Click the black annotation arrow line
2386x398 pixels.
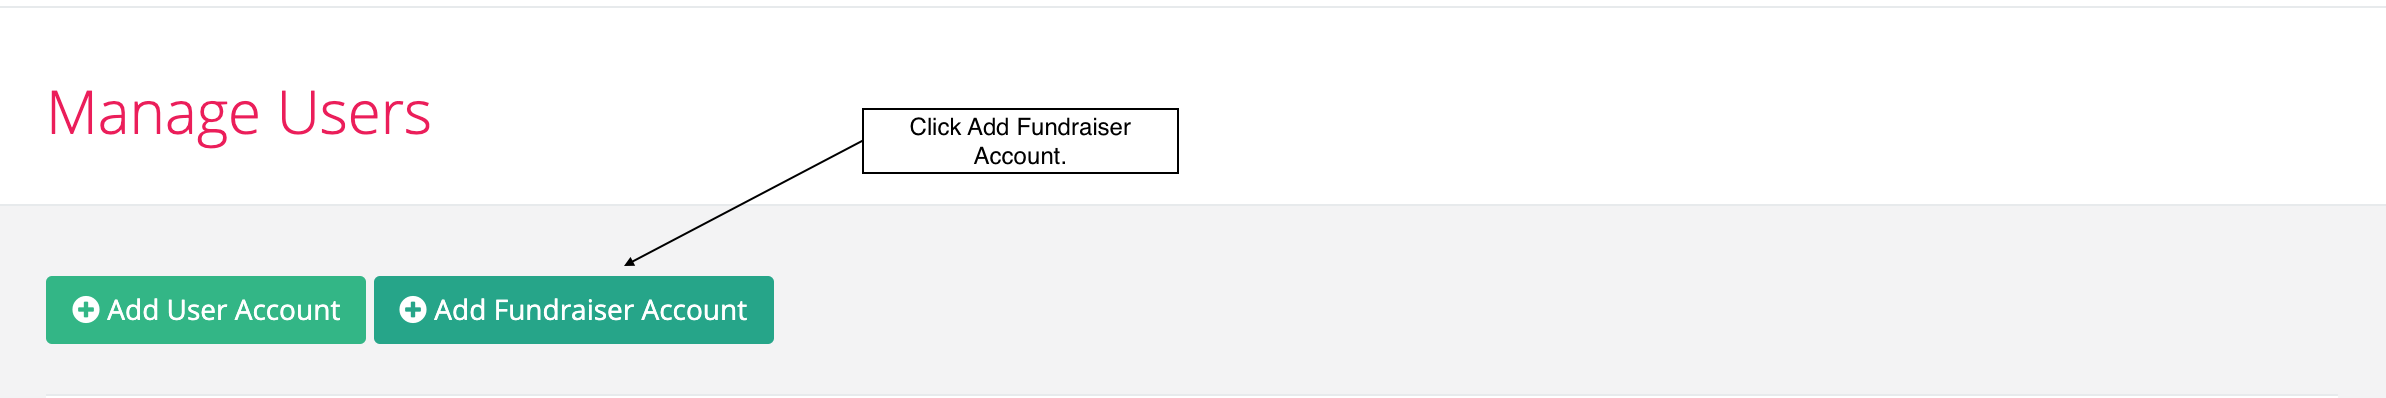[x=745, y=202]
